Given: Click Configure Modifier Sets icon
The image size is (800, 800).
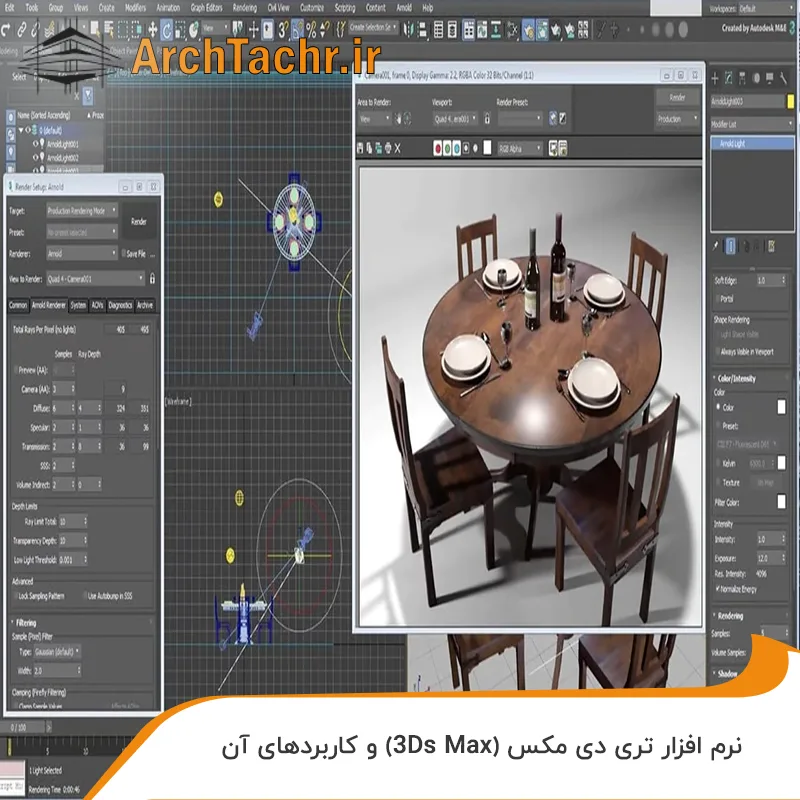Looking at the screenshot, I should tap(771, 246).
